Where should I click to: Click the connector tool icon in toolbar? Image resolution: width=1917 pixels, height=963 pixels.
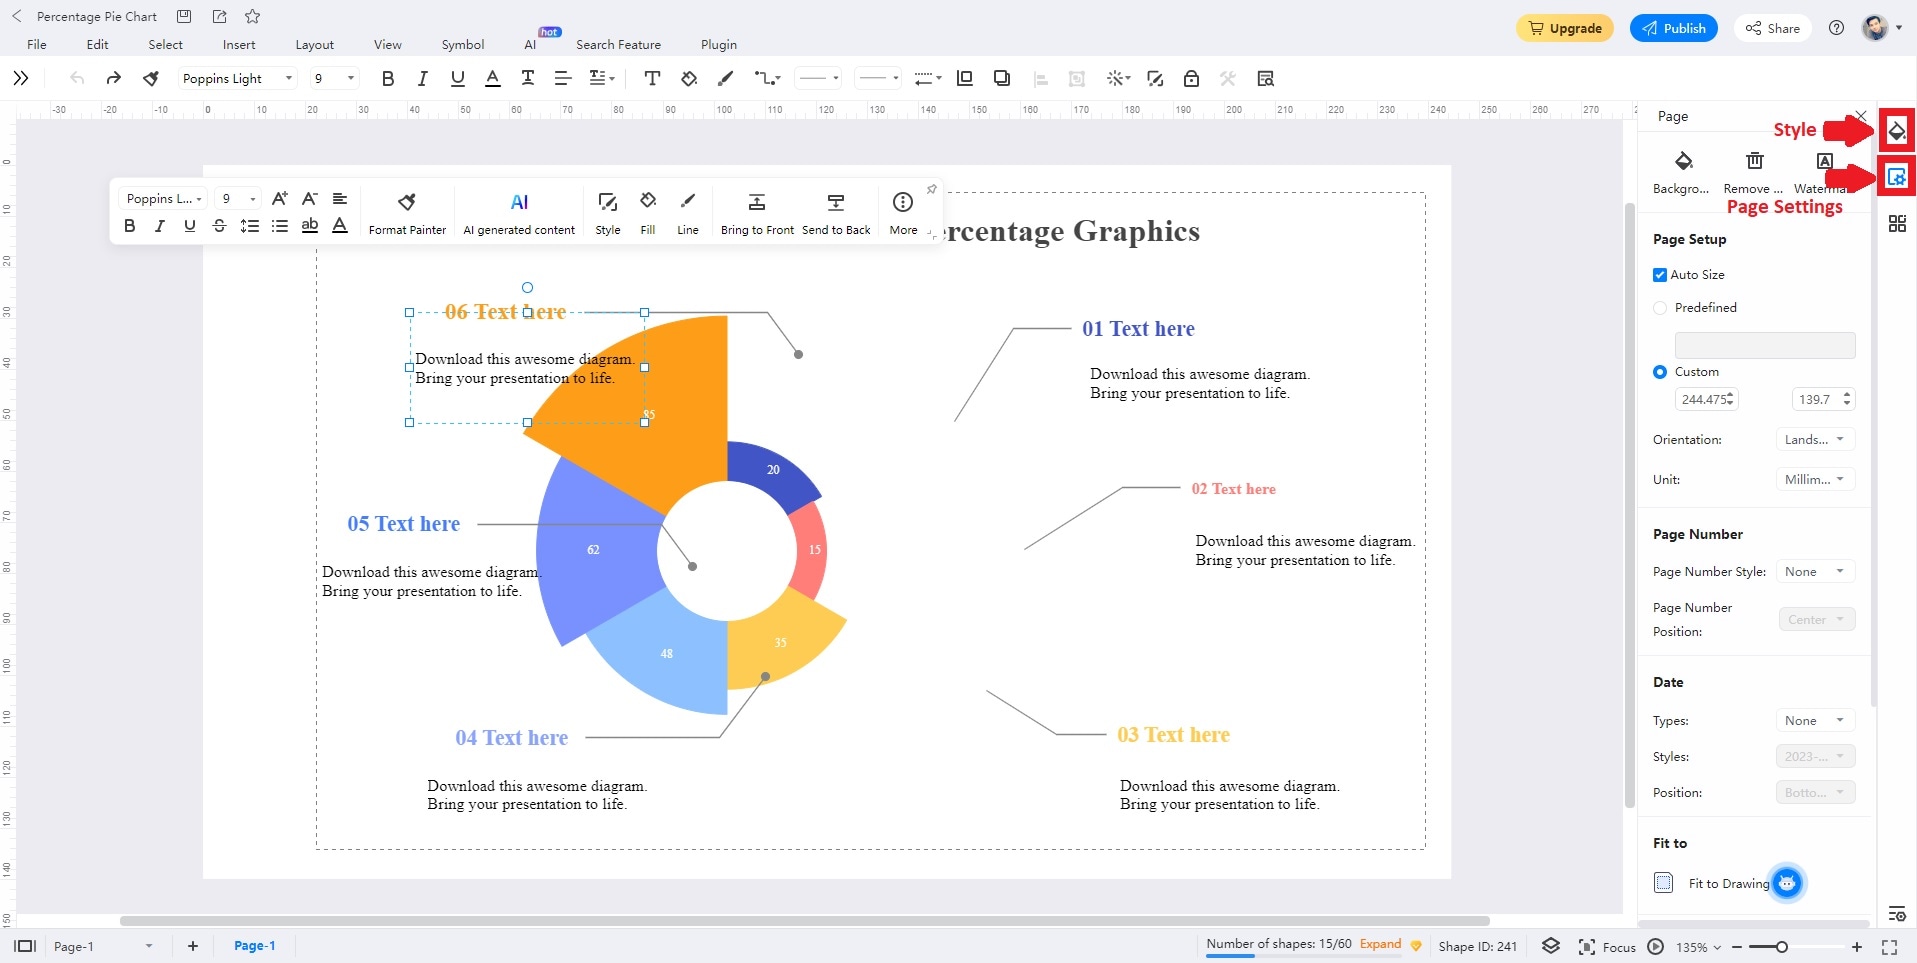pyautogui.click(x=766, y=78)
